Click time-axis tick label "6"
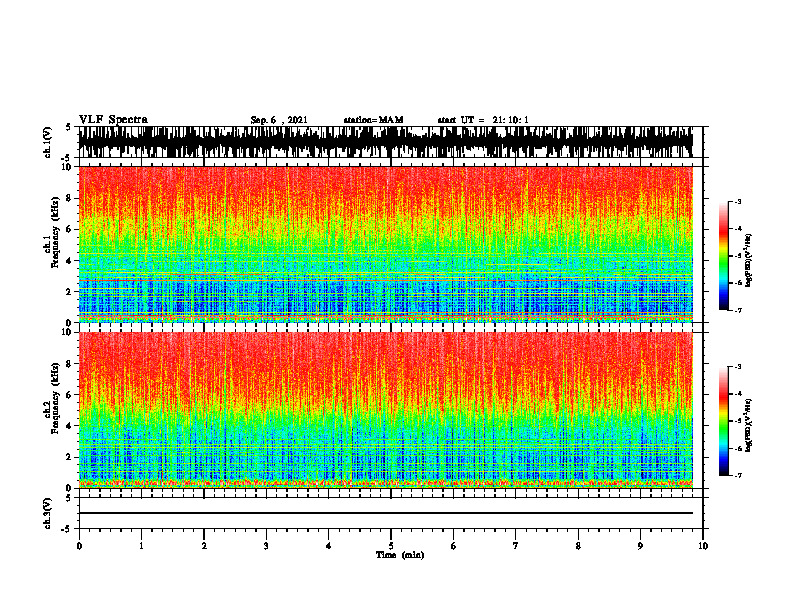The width and height of the screenshot is (792, 612). pos(454,546)
